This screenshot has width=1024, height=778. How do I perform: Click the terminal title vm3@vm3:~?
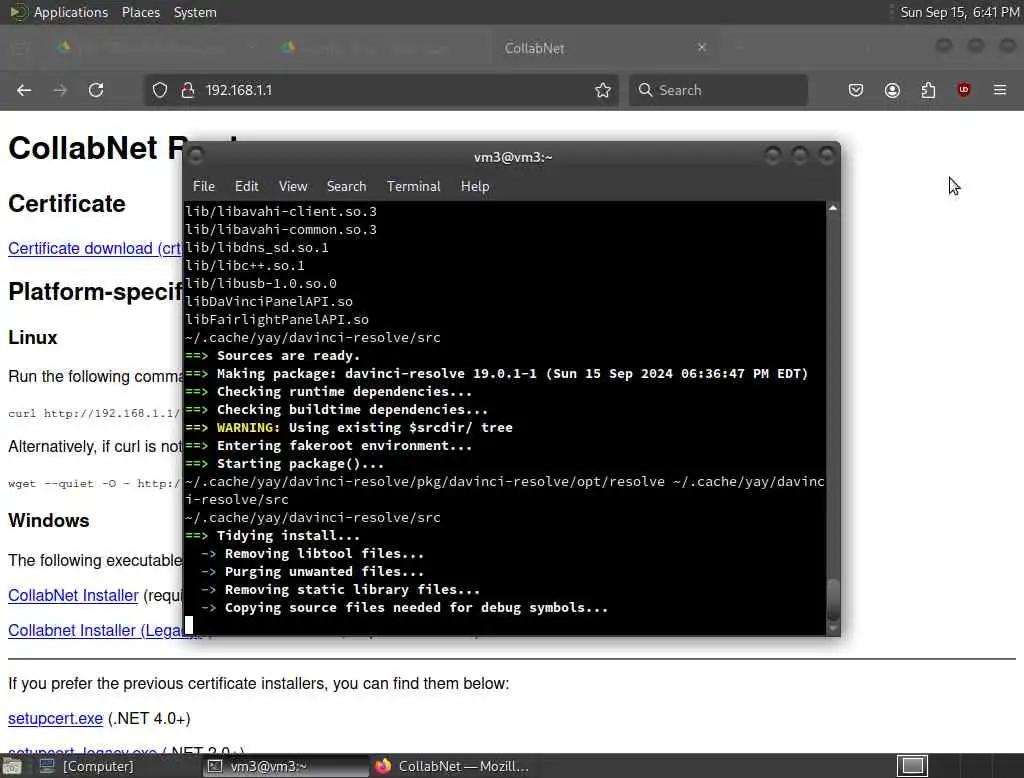coord(513,157)
